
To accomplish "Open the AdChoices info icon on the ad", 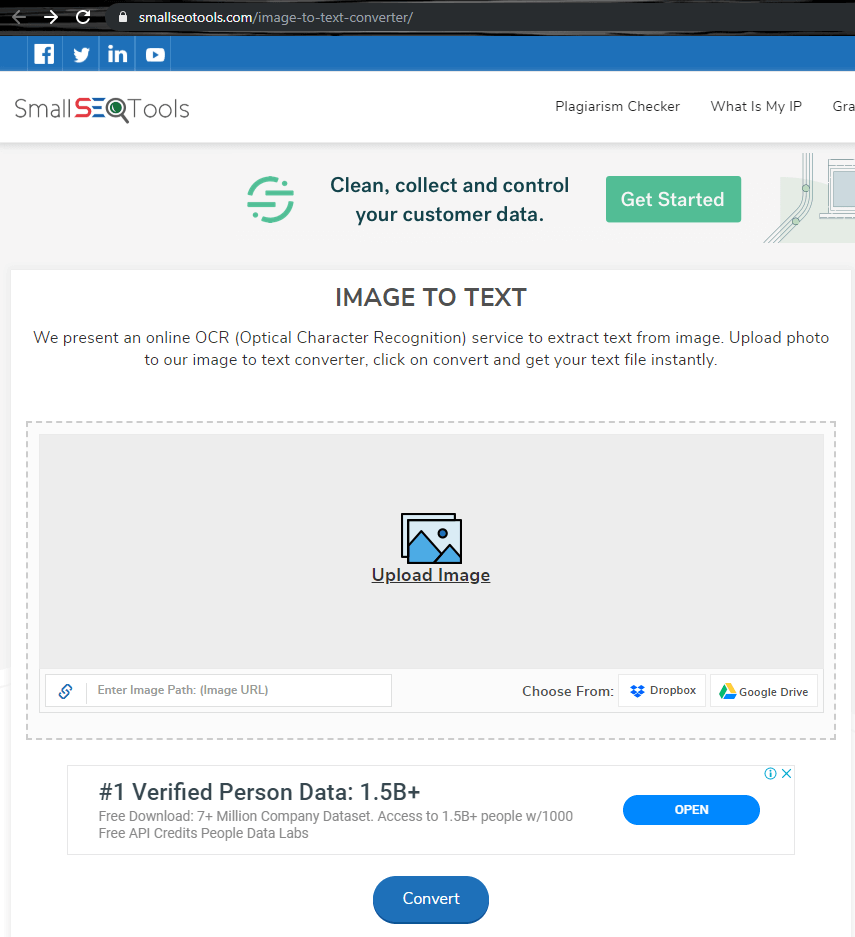I will [770, 773].
